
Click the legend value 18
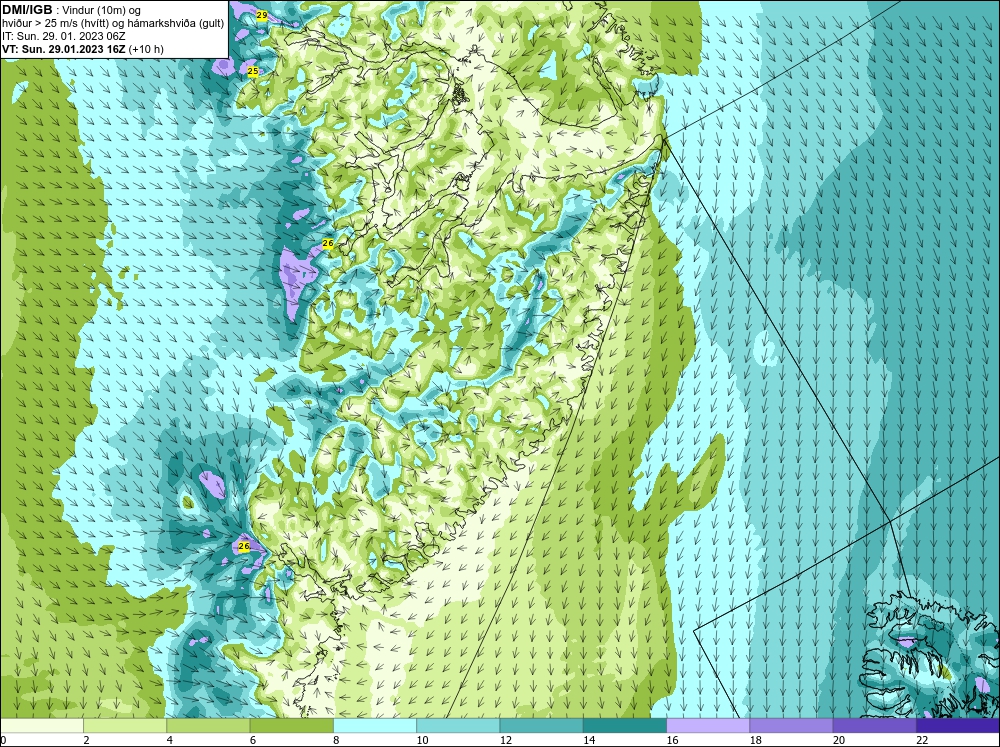(x=756, y=740)
